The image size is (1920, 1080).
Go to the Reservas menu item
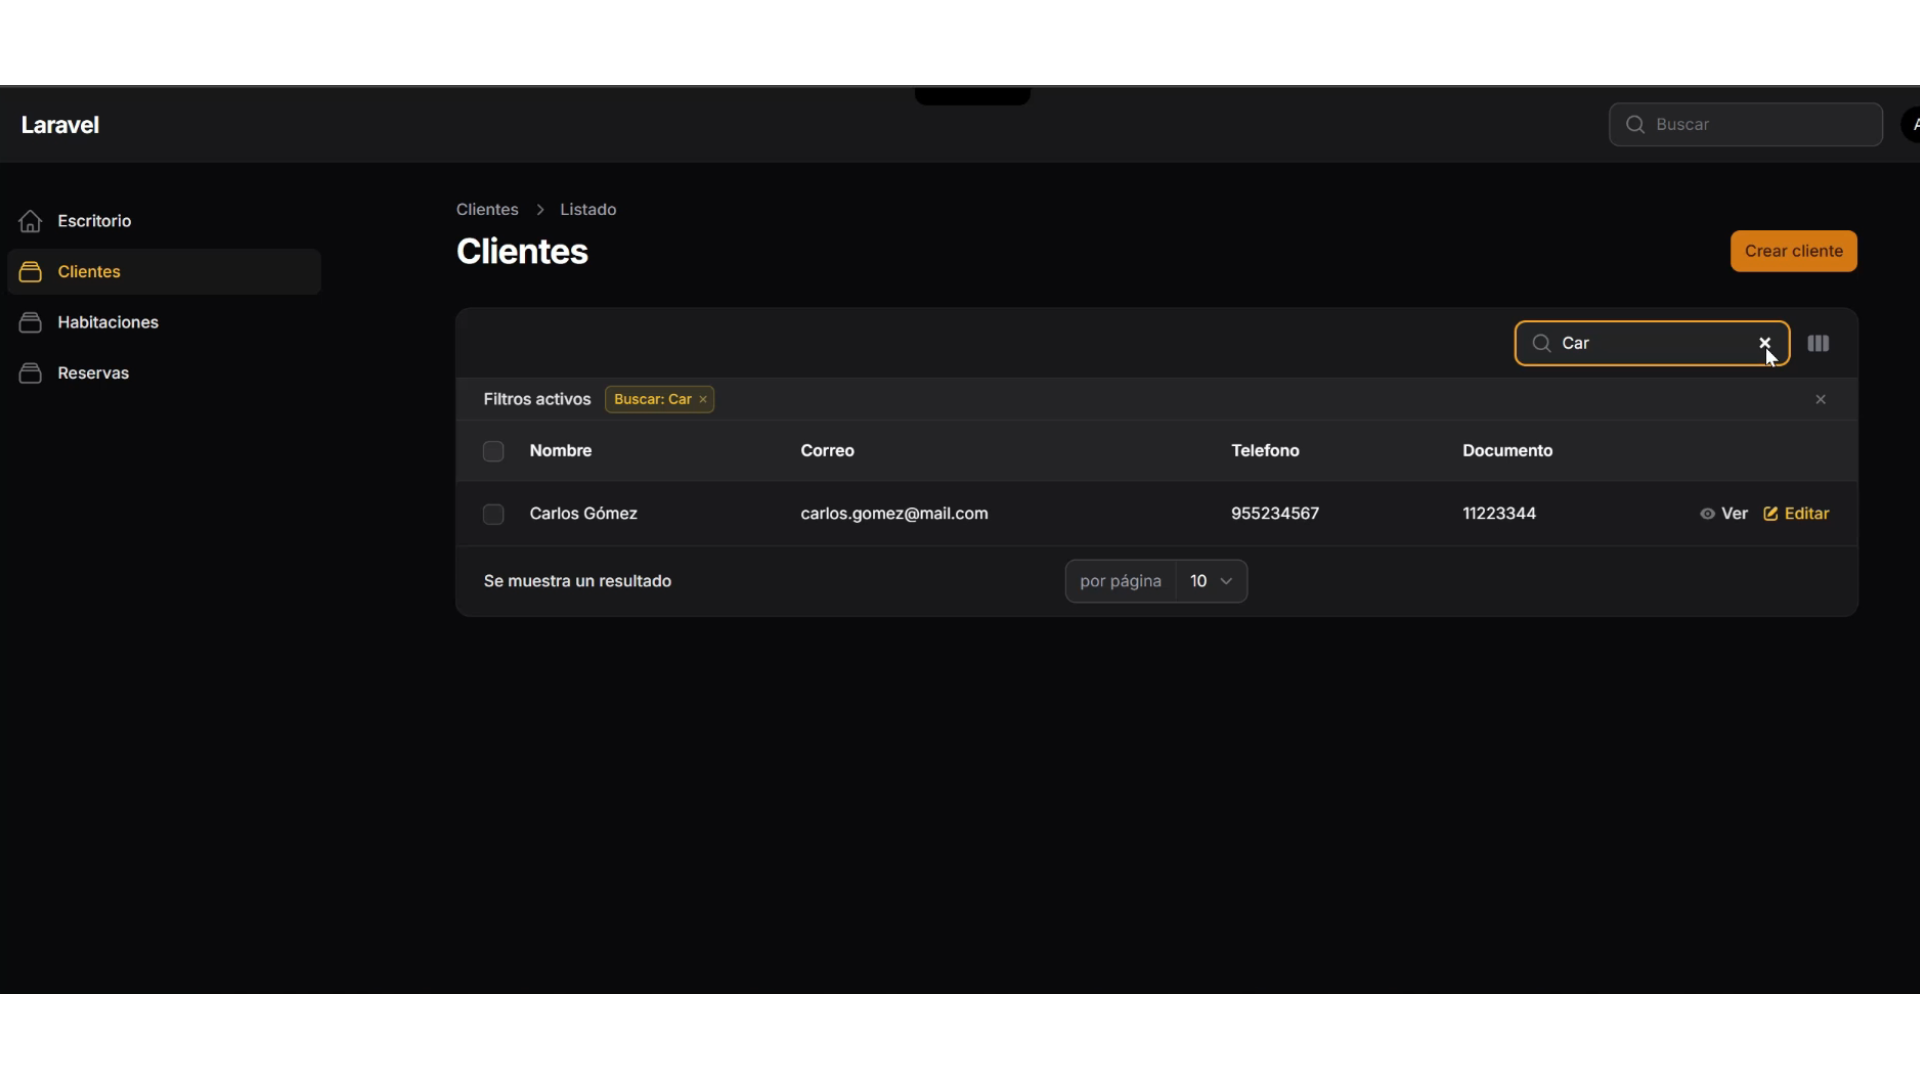93,373
